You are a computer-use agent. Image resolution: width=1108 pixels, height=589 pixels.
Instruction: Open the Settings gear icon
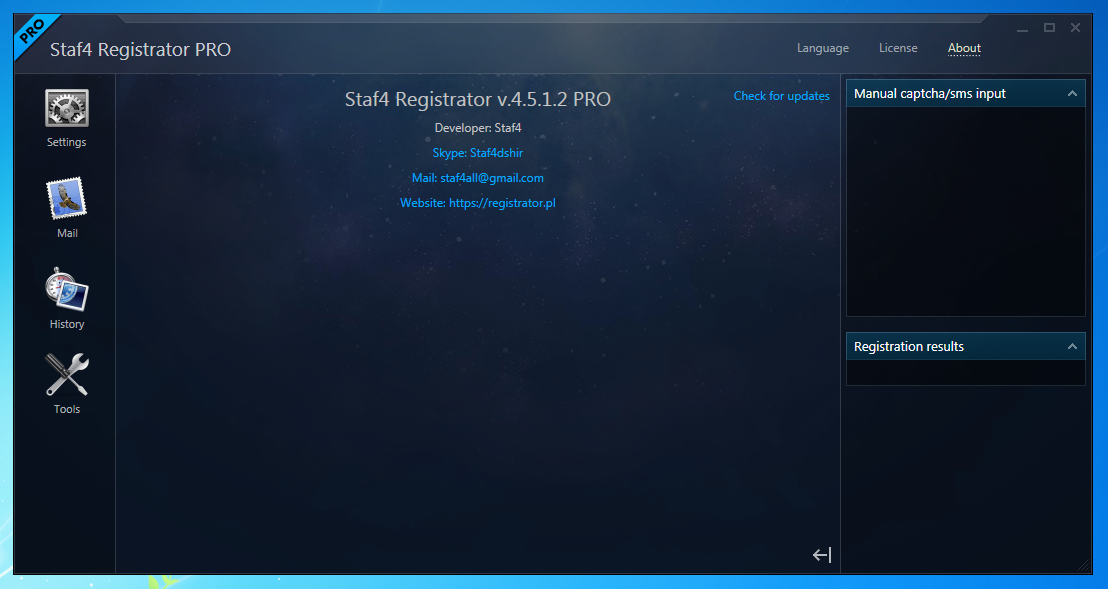click(67, 108)
